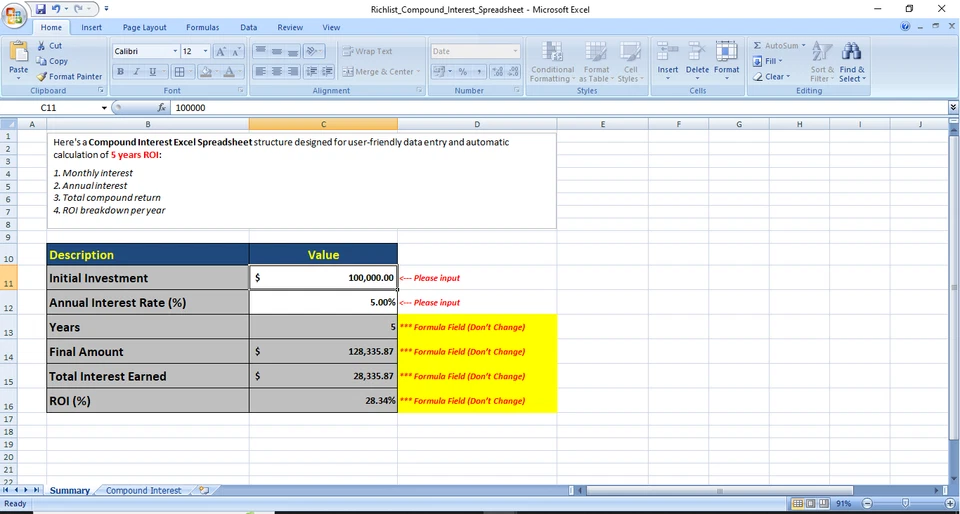
Task: Decrease the cell indent
Action: [312, 72]
